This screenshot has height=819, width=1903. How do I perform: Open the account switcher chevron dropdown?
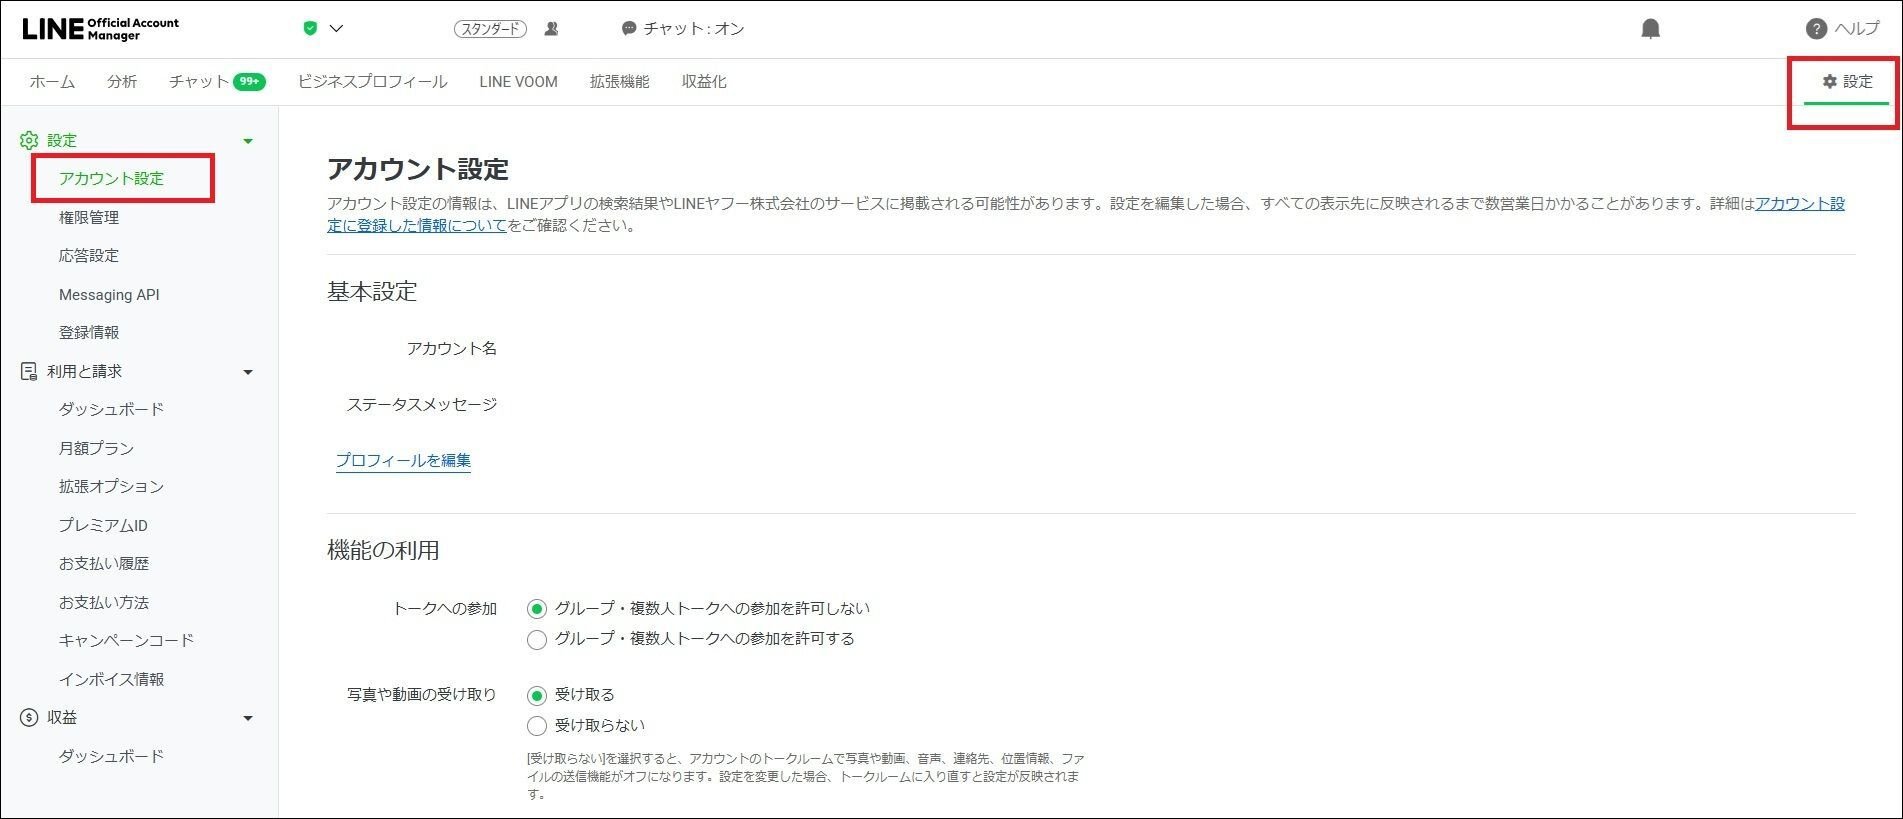pos(336,28)
